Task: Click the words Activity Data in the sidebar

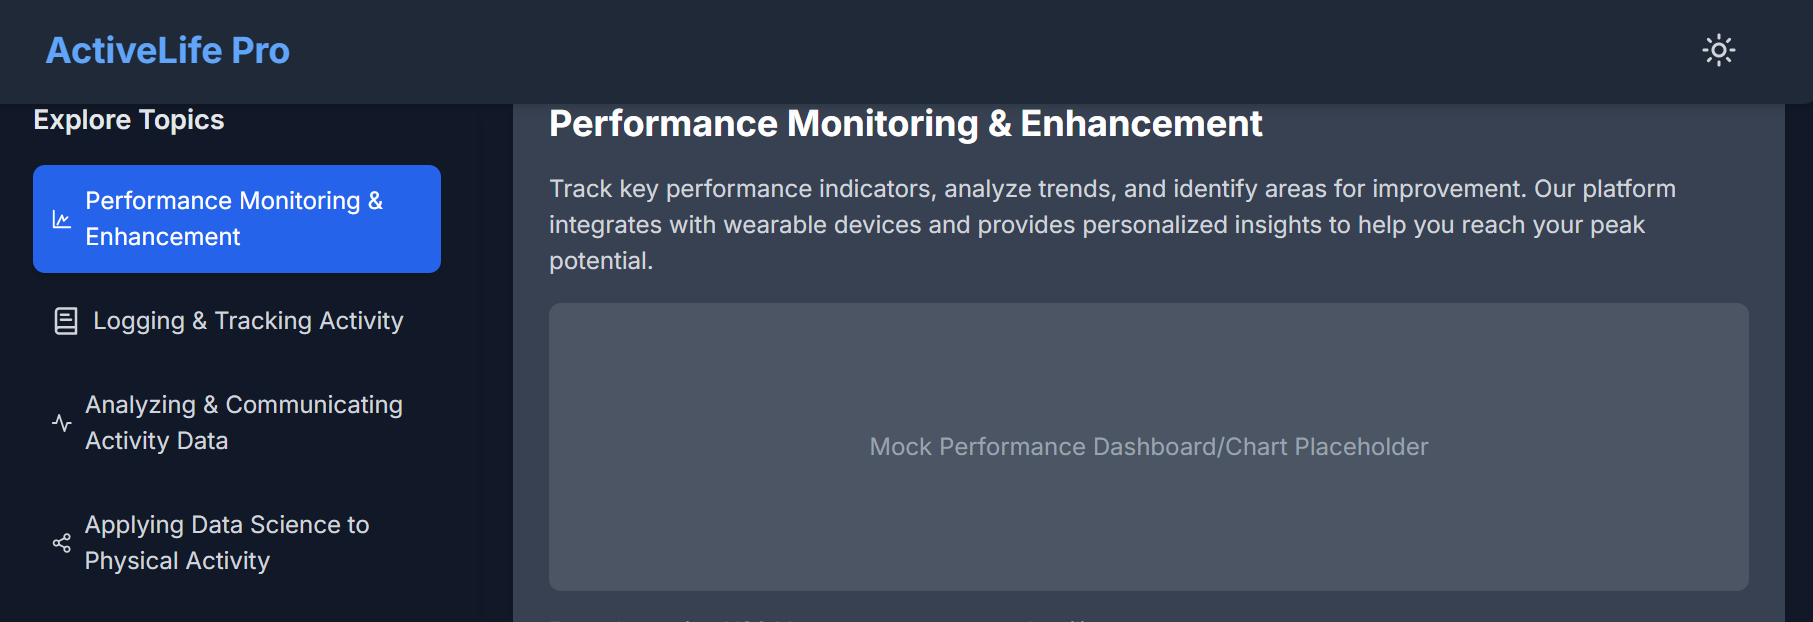Action: [x=157, y=441]
